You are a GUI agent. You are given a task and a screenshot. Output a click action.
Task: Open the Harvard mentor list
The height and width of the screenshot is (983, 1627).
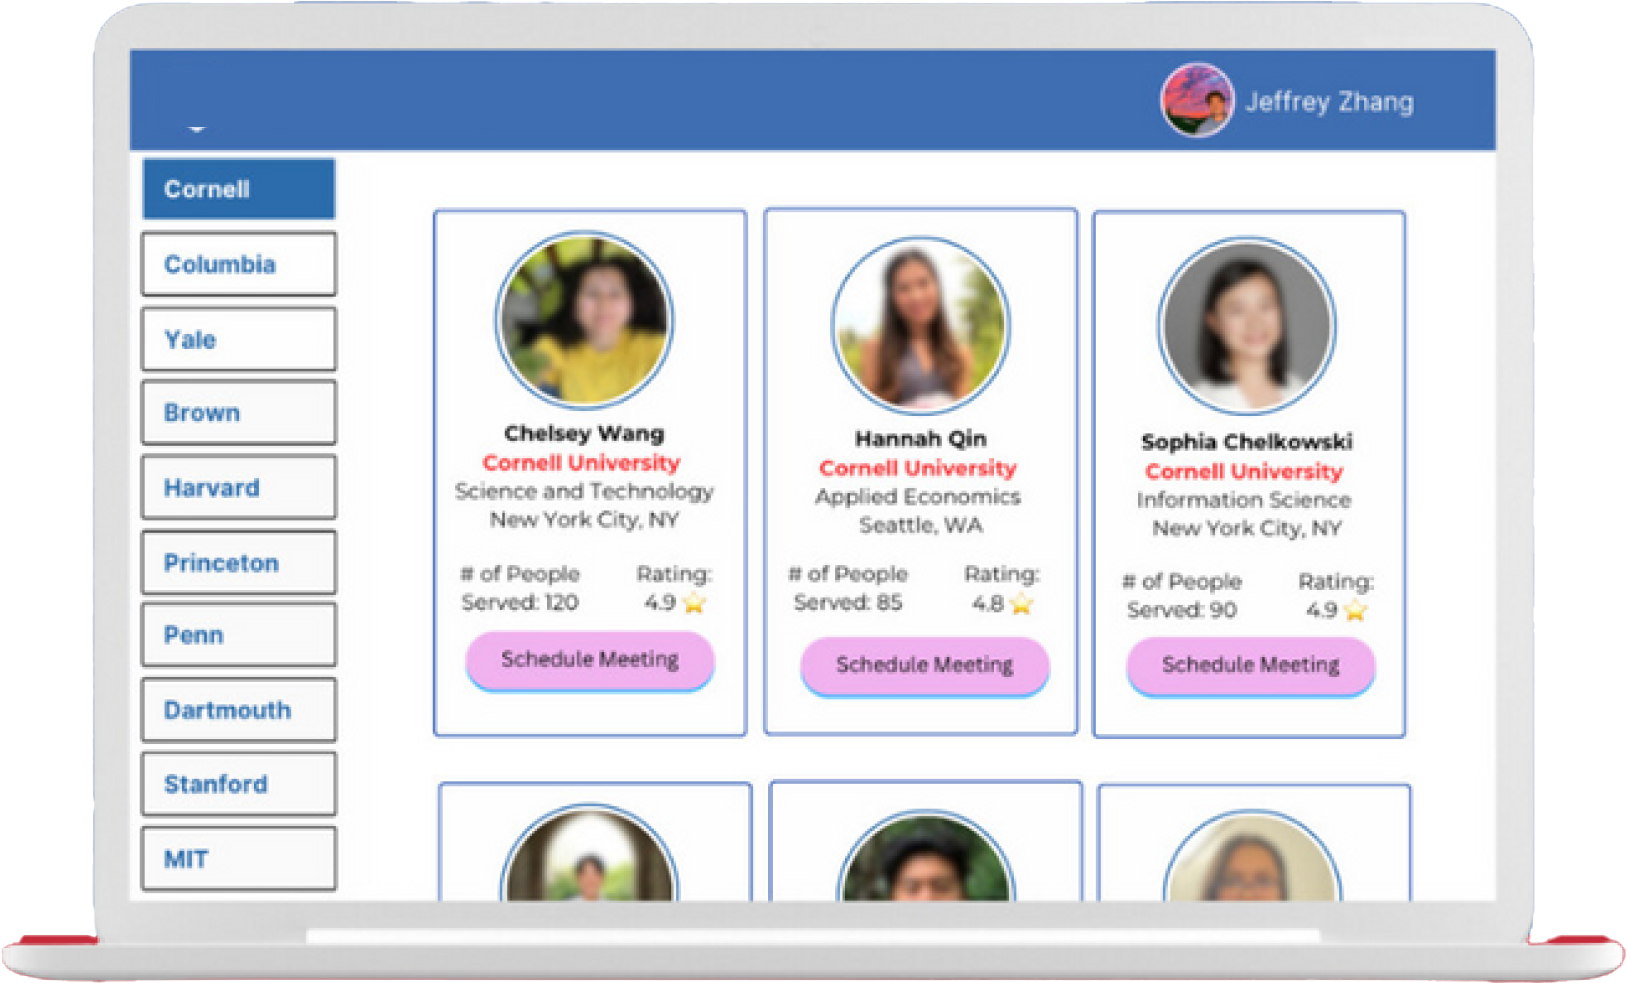pos(238,487)
